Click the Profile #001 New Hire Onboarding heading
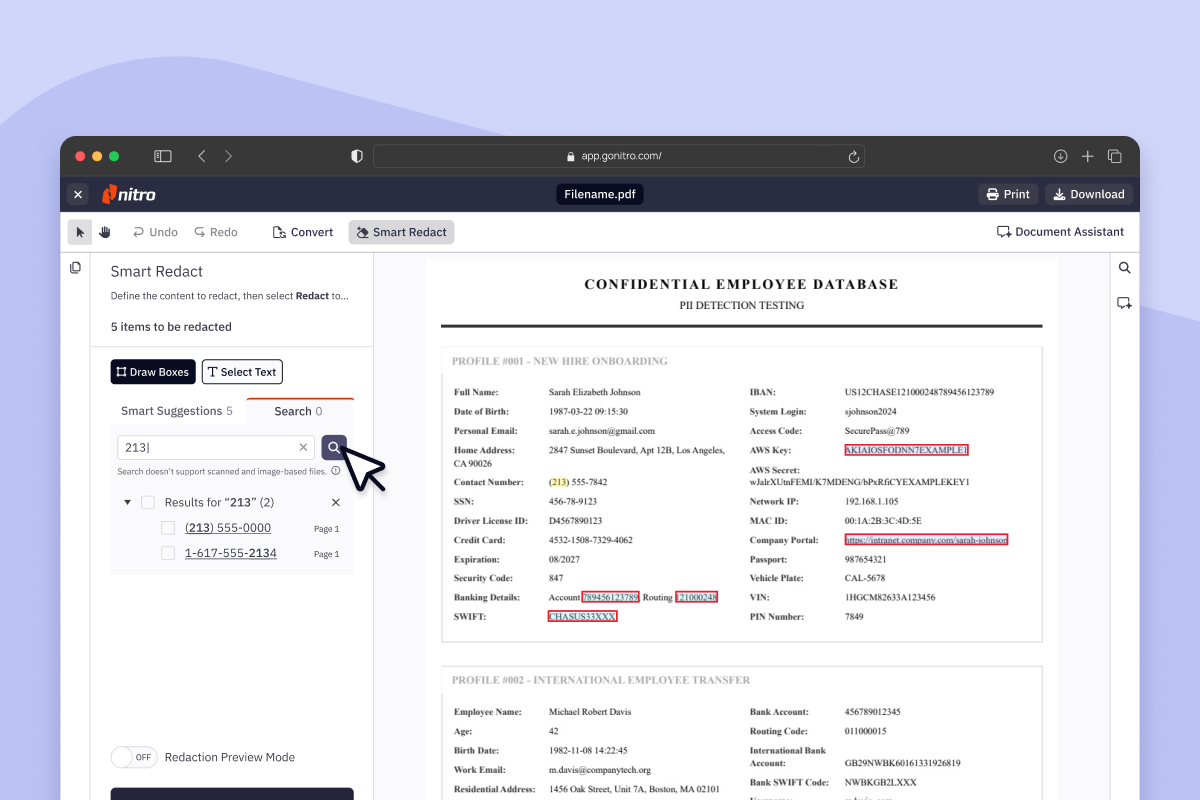Image resolution: width=1200 pixels, height=800 pixels. coord(560,361)
